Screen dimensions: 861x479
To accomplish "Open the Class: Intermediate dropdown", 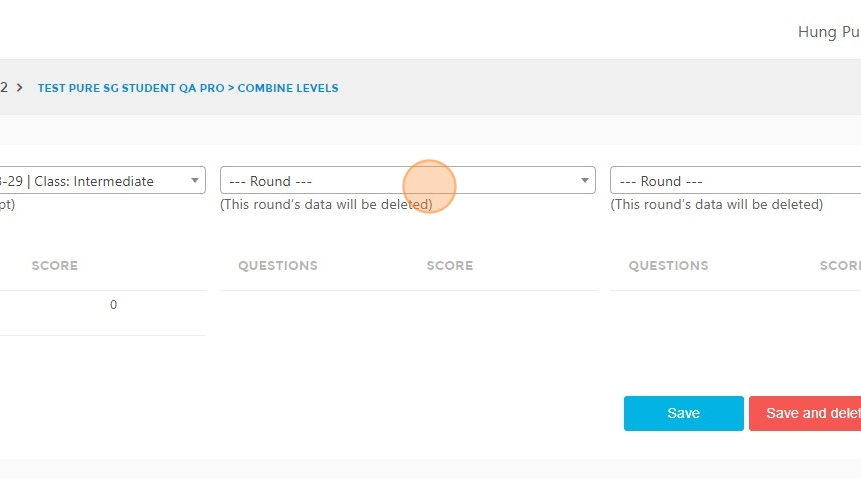I will coord(103,180).
